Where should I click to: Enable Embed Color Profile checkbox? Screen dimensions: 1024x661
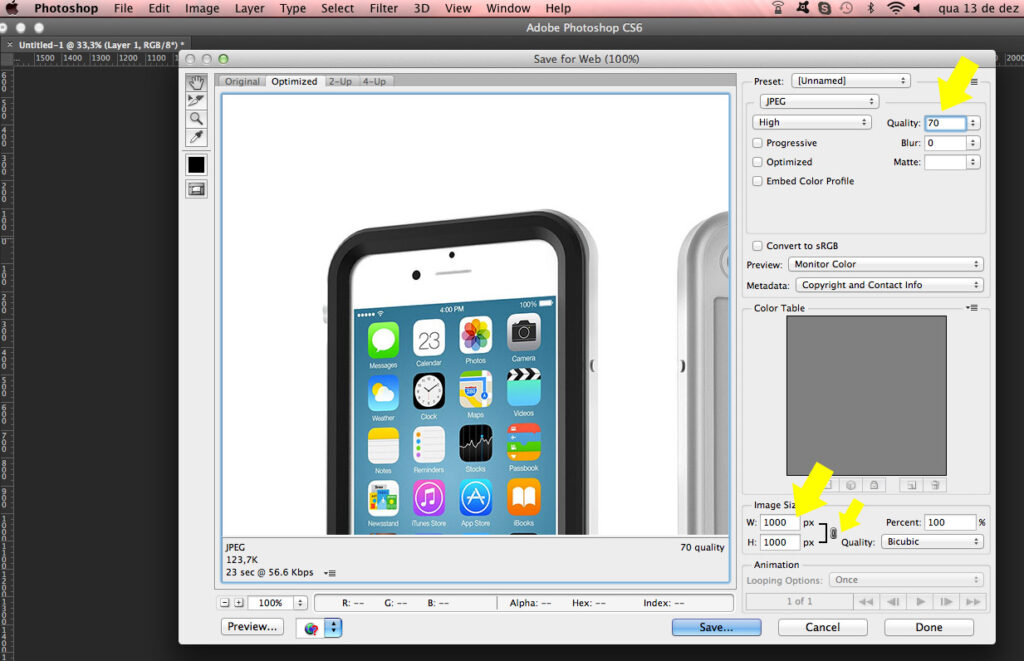758,181
